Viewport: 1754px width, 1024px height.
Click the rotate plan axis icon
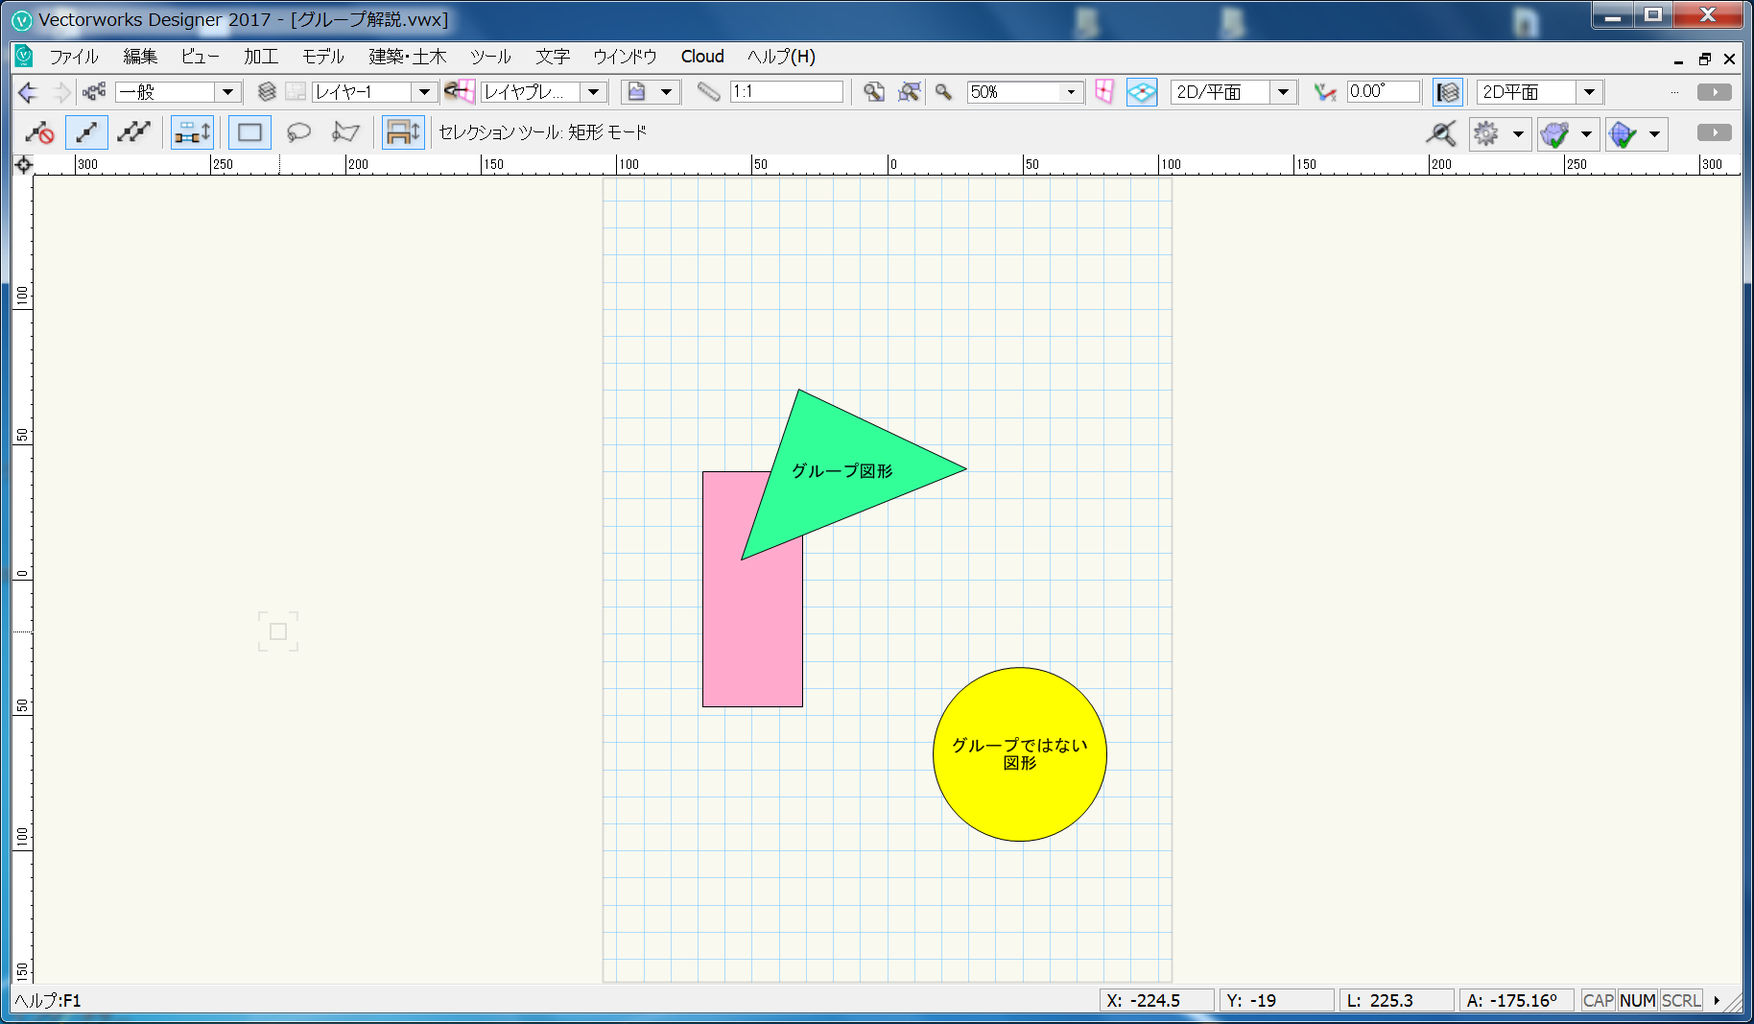1325,92
